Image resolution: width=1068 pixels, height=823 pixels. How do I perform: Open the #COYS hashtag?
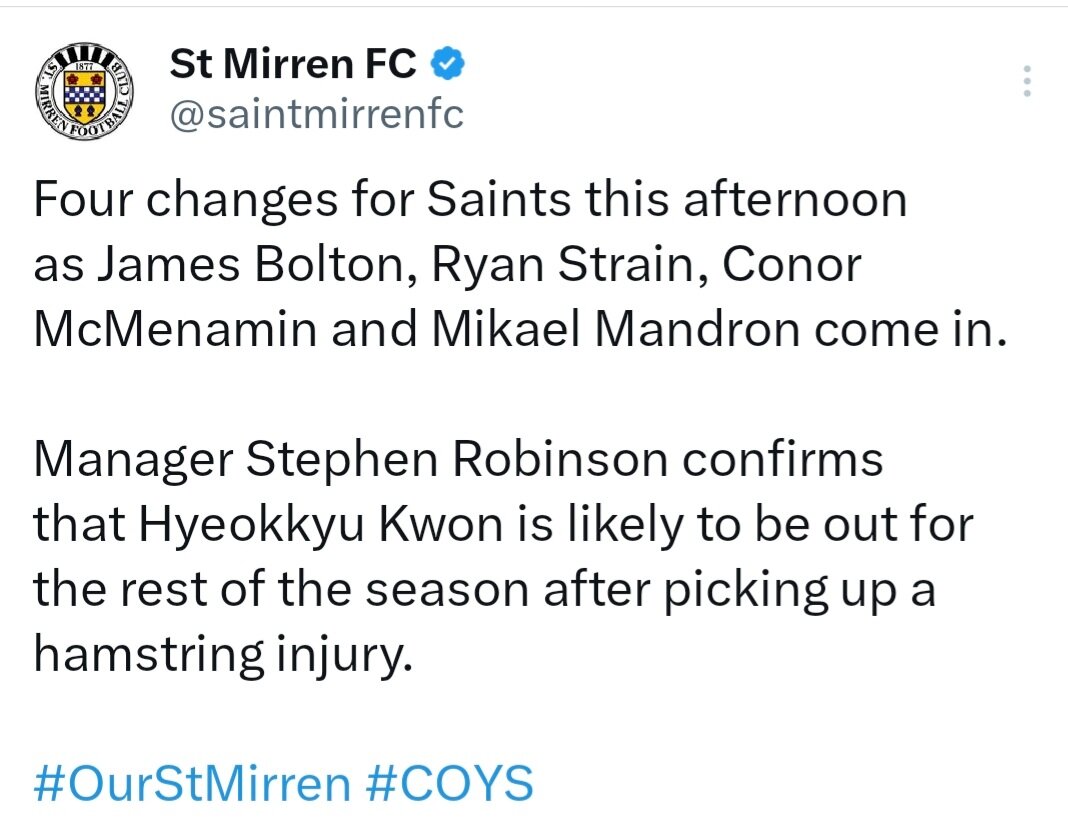tap(450, 783)
